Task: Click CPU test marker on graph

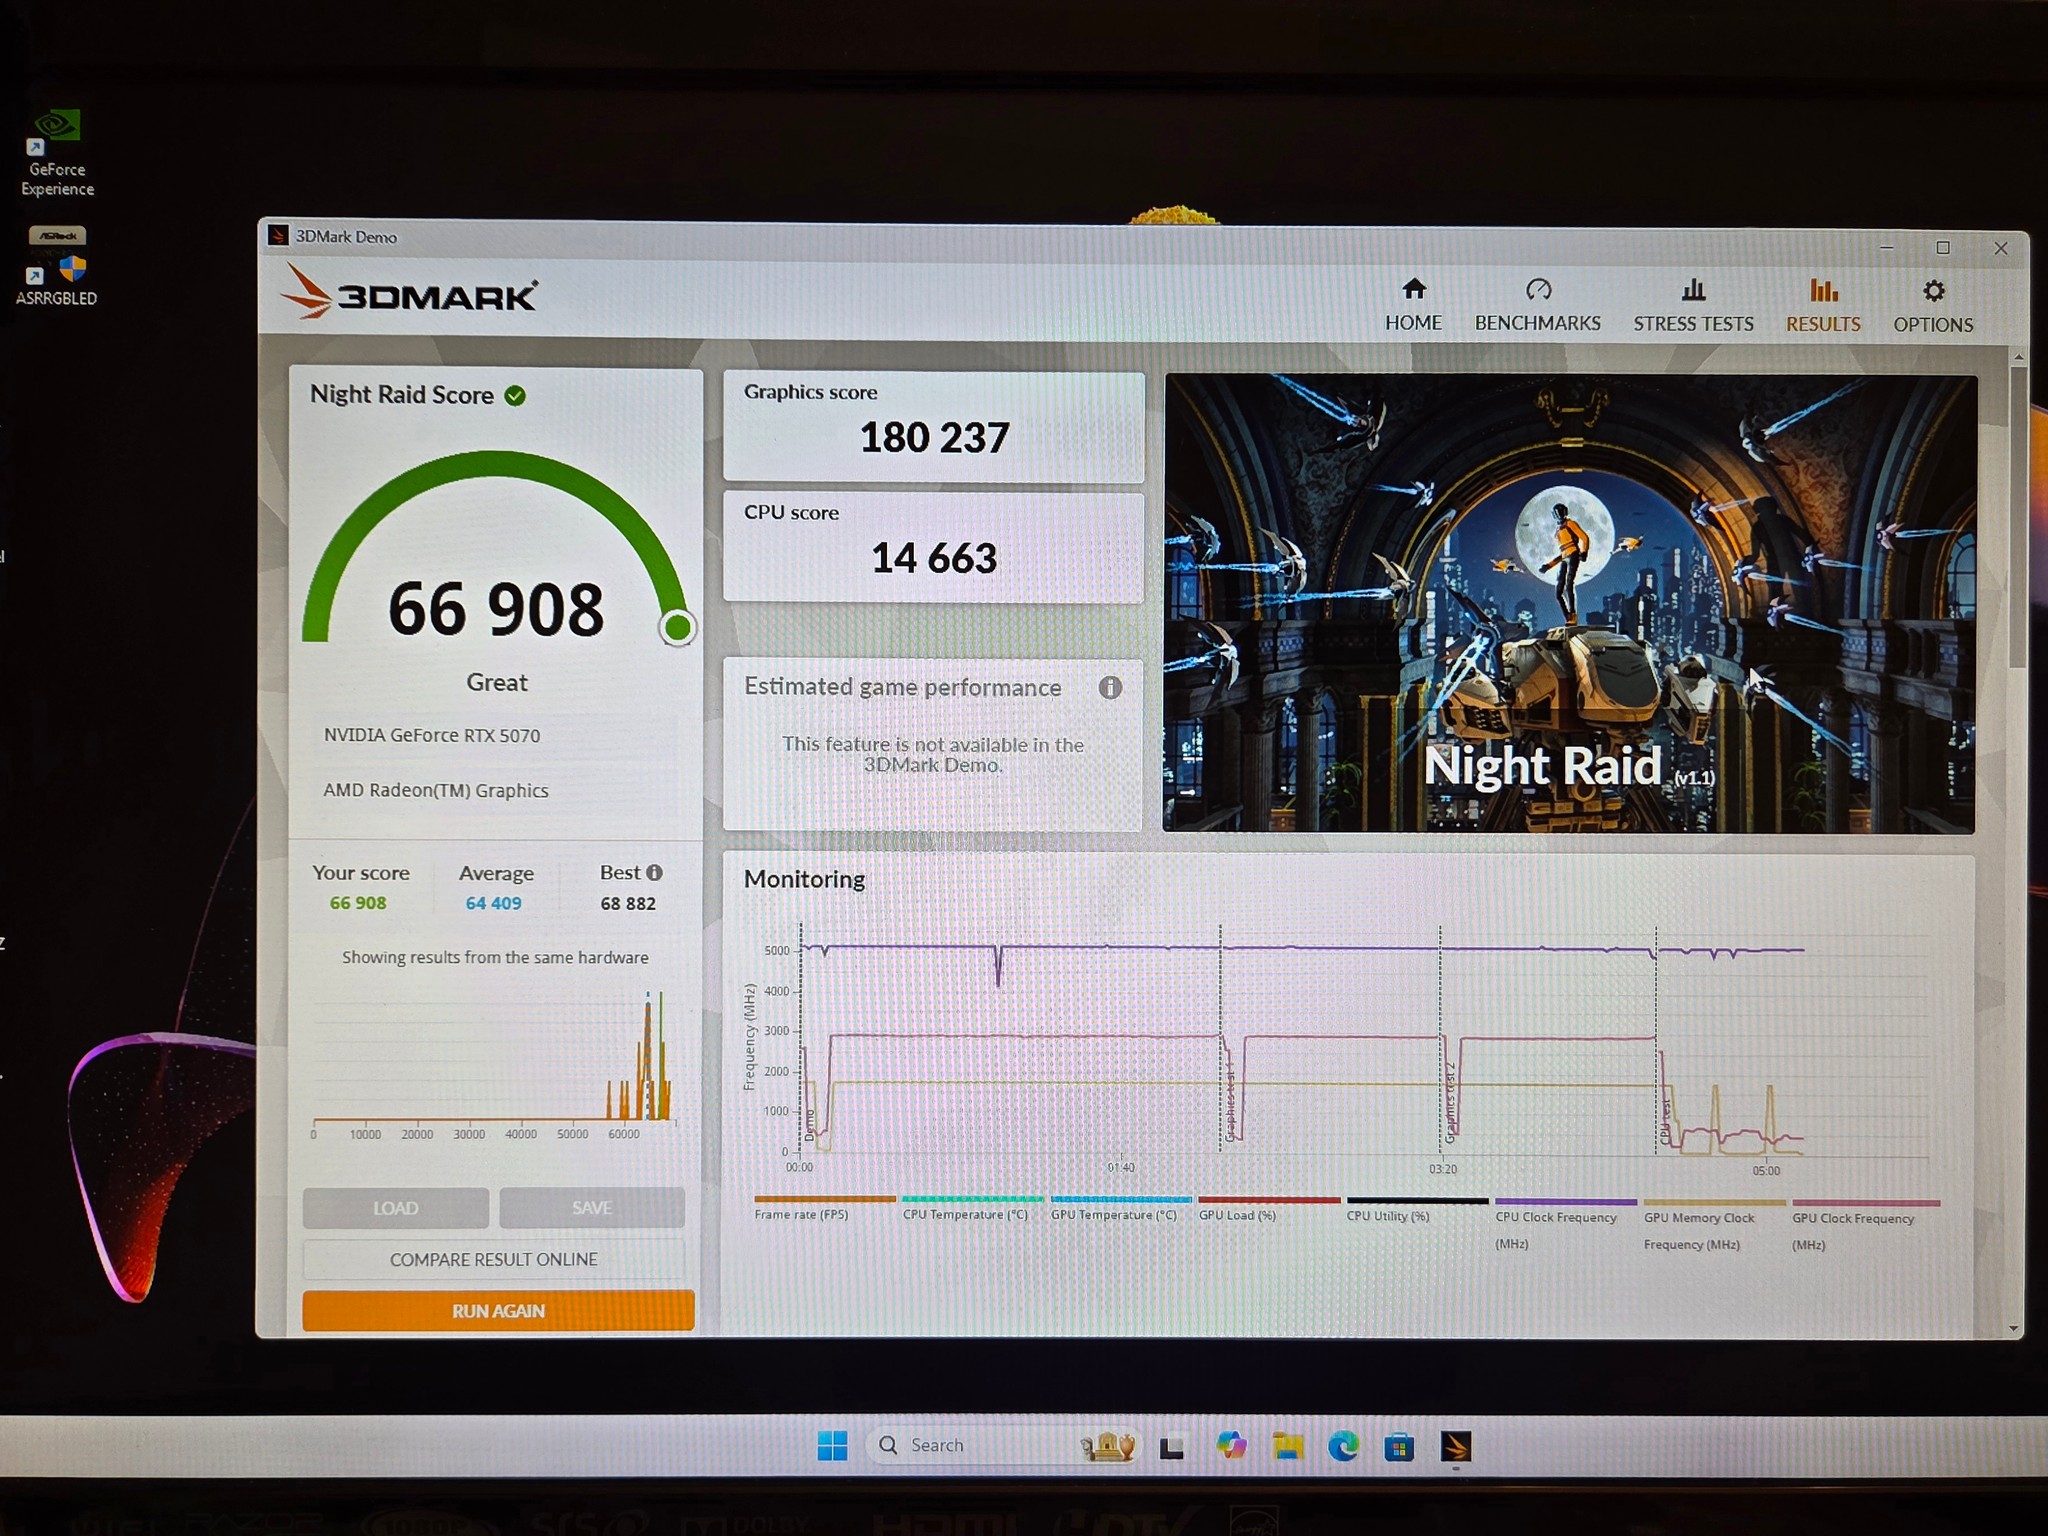Action: tap(1665, 1122)
